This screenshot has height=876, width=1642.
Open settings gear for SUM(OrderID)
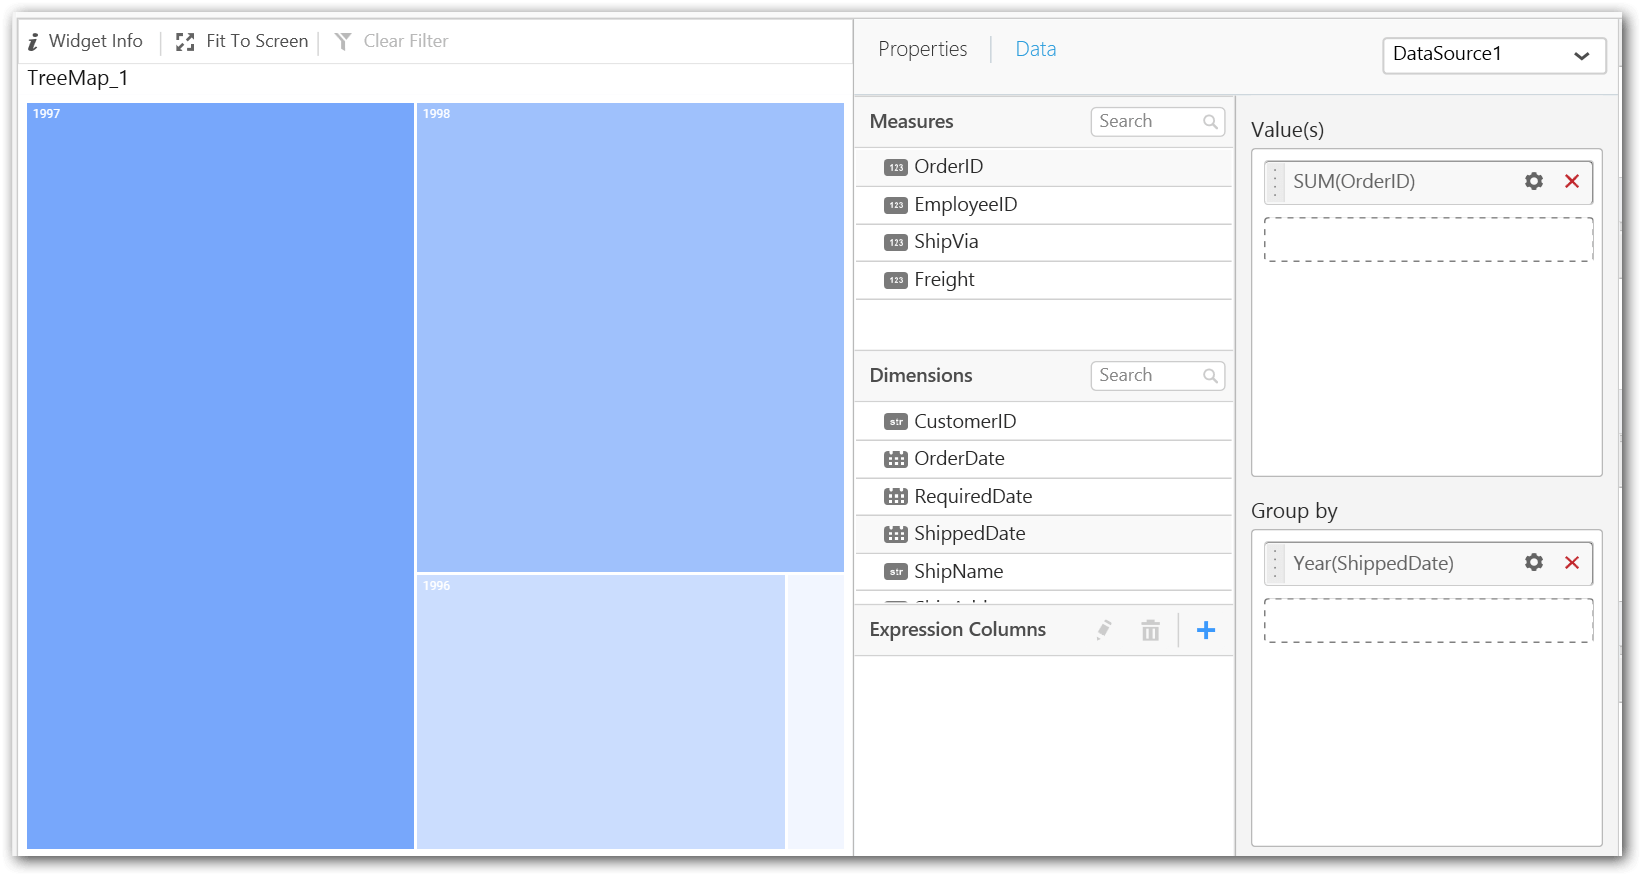click(x=1533, y=181)
